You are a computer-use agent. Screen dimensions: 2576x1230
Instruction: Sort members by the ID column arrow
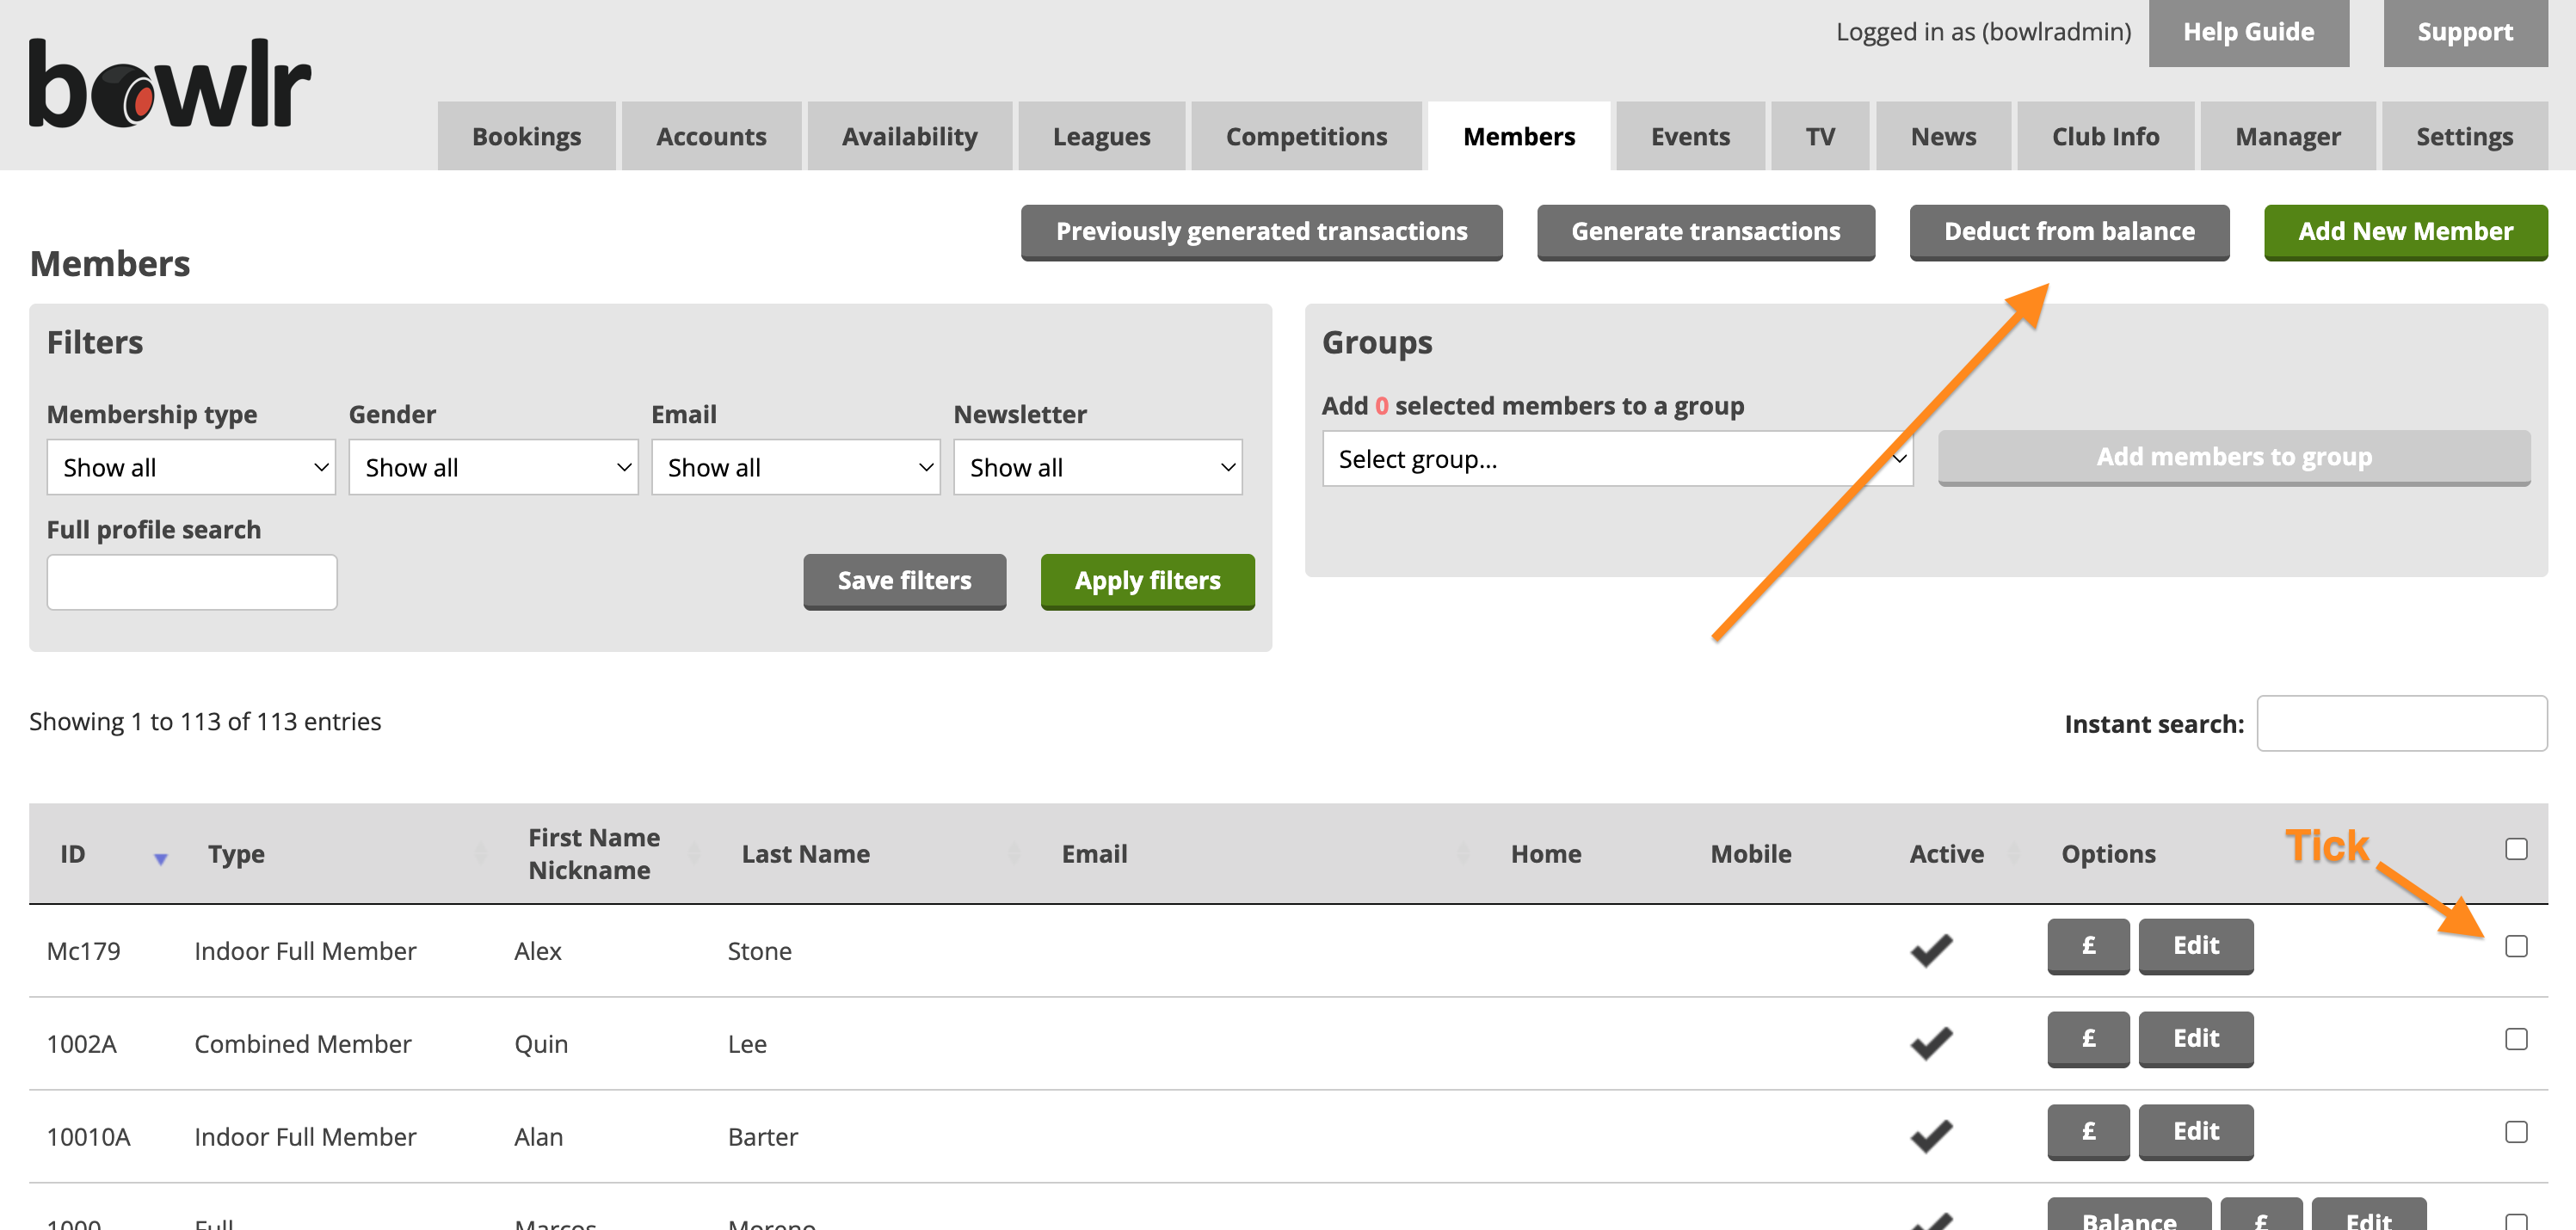(x=160, y=858)
